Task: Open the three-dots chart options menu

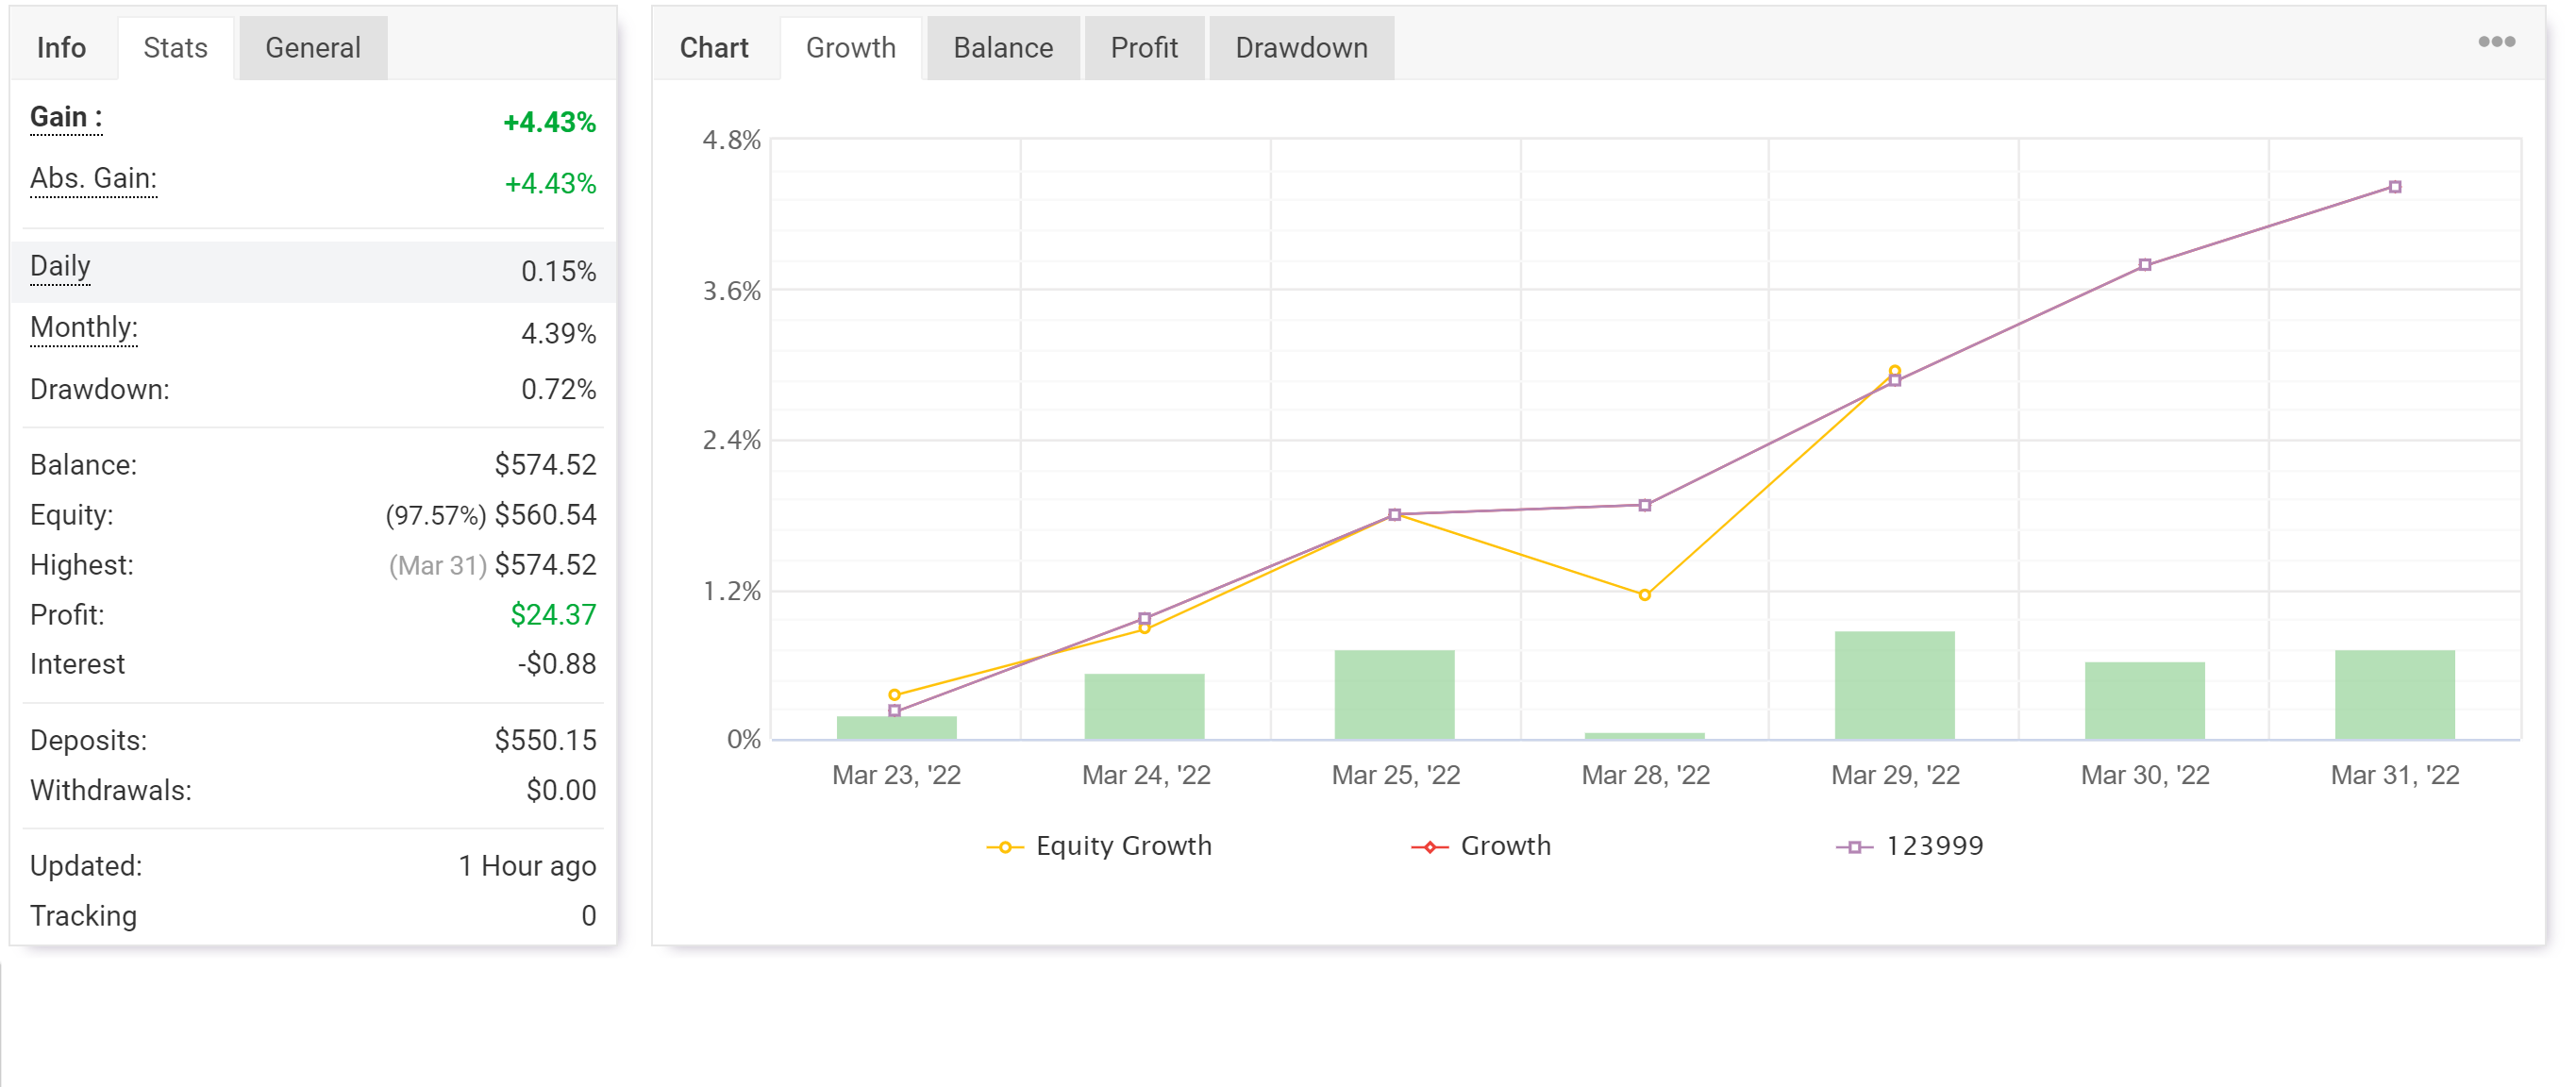Action: coord(2495,42)
